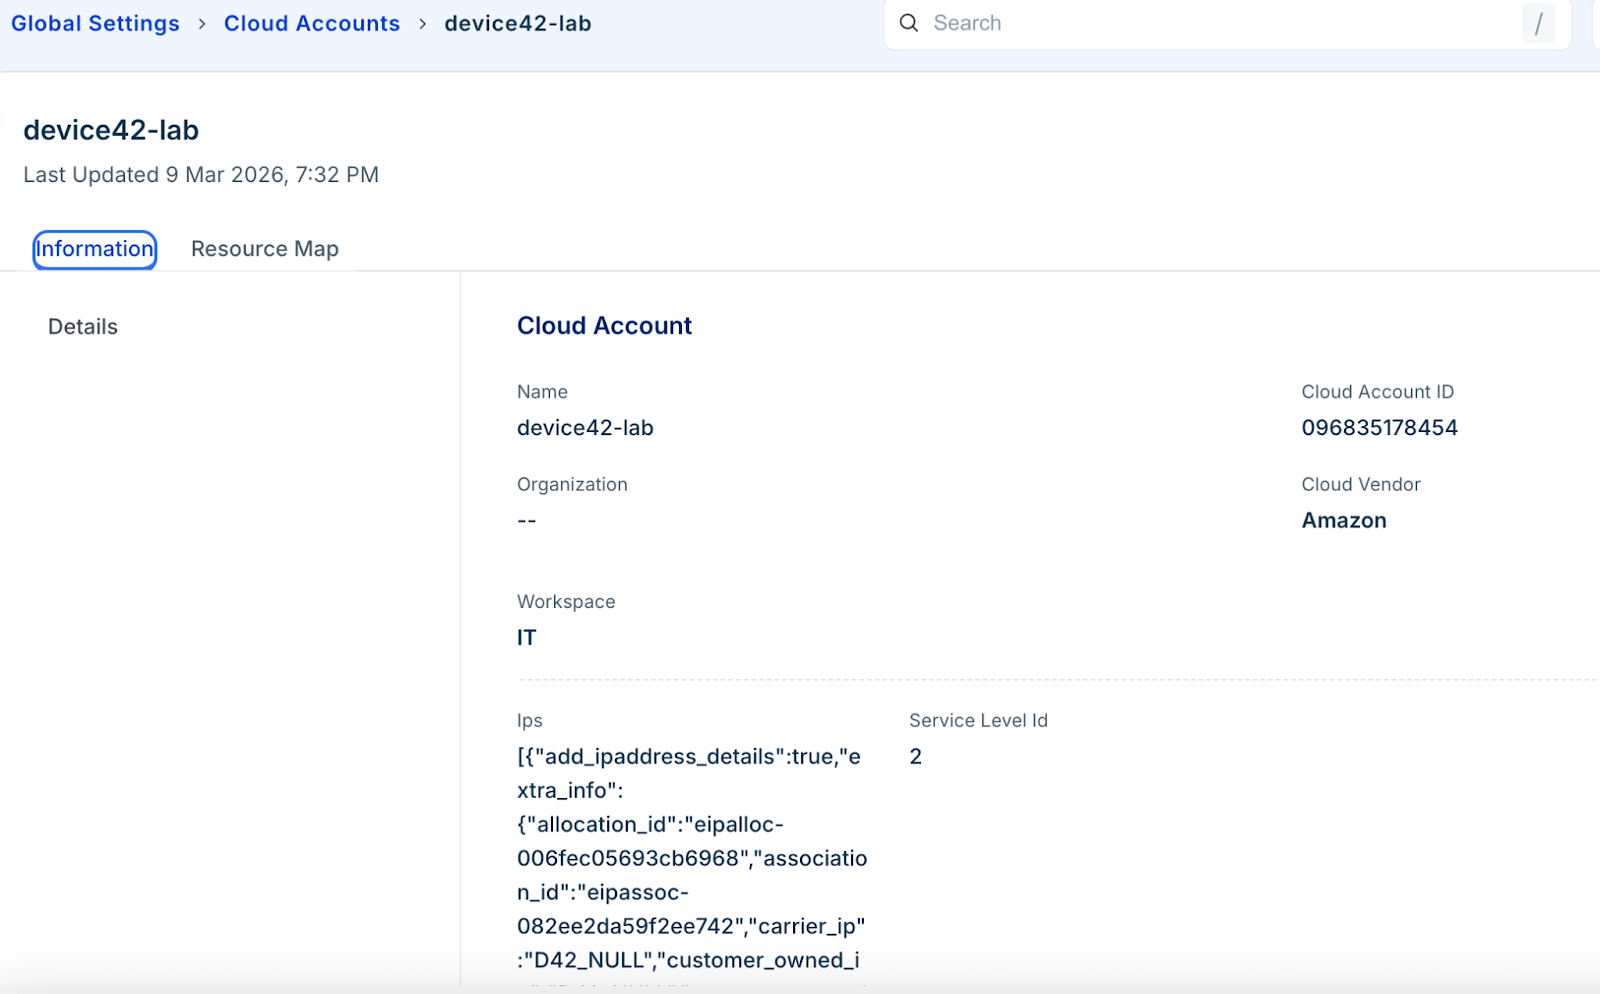
Task: Click Cloud Account ID value 096835178454
Action: [1379, 428]
